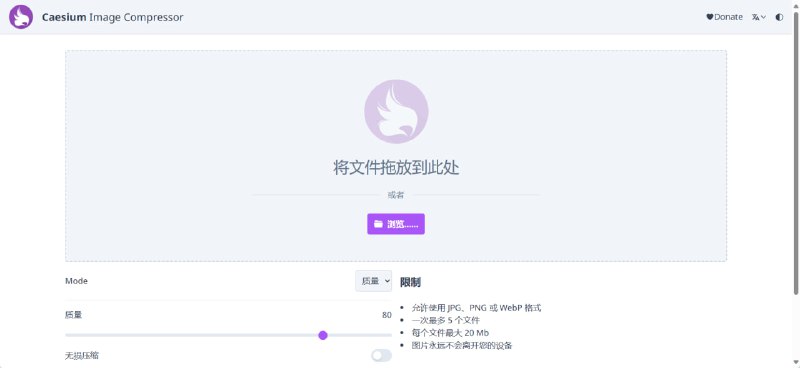Click the page vertical scrollbar
800x368 pixels.
click(796, 153)
